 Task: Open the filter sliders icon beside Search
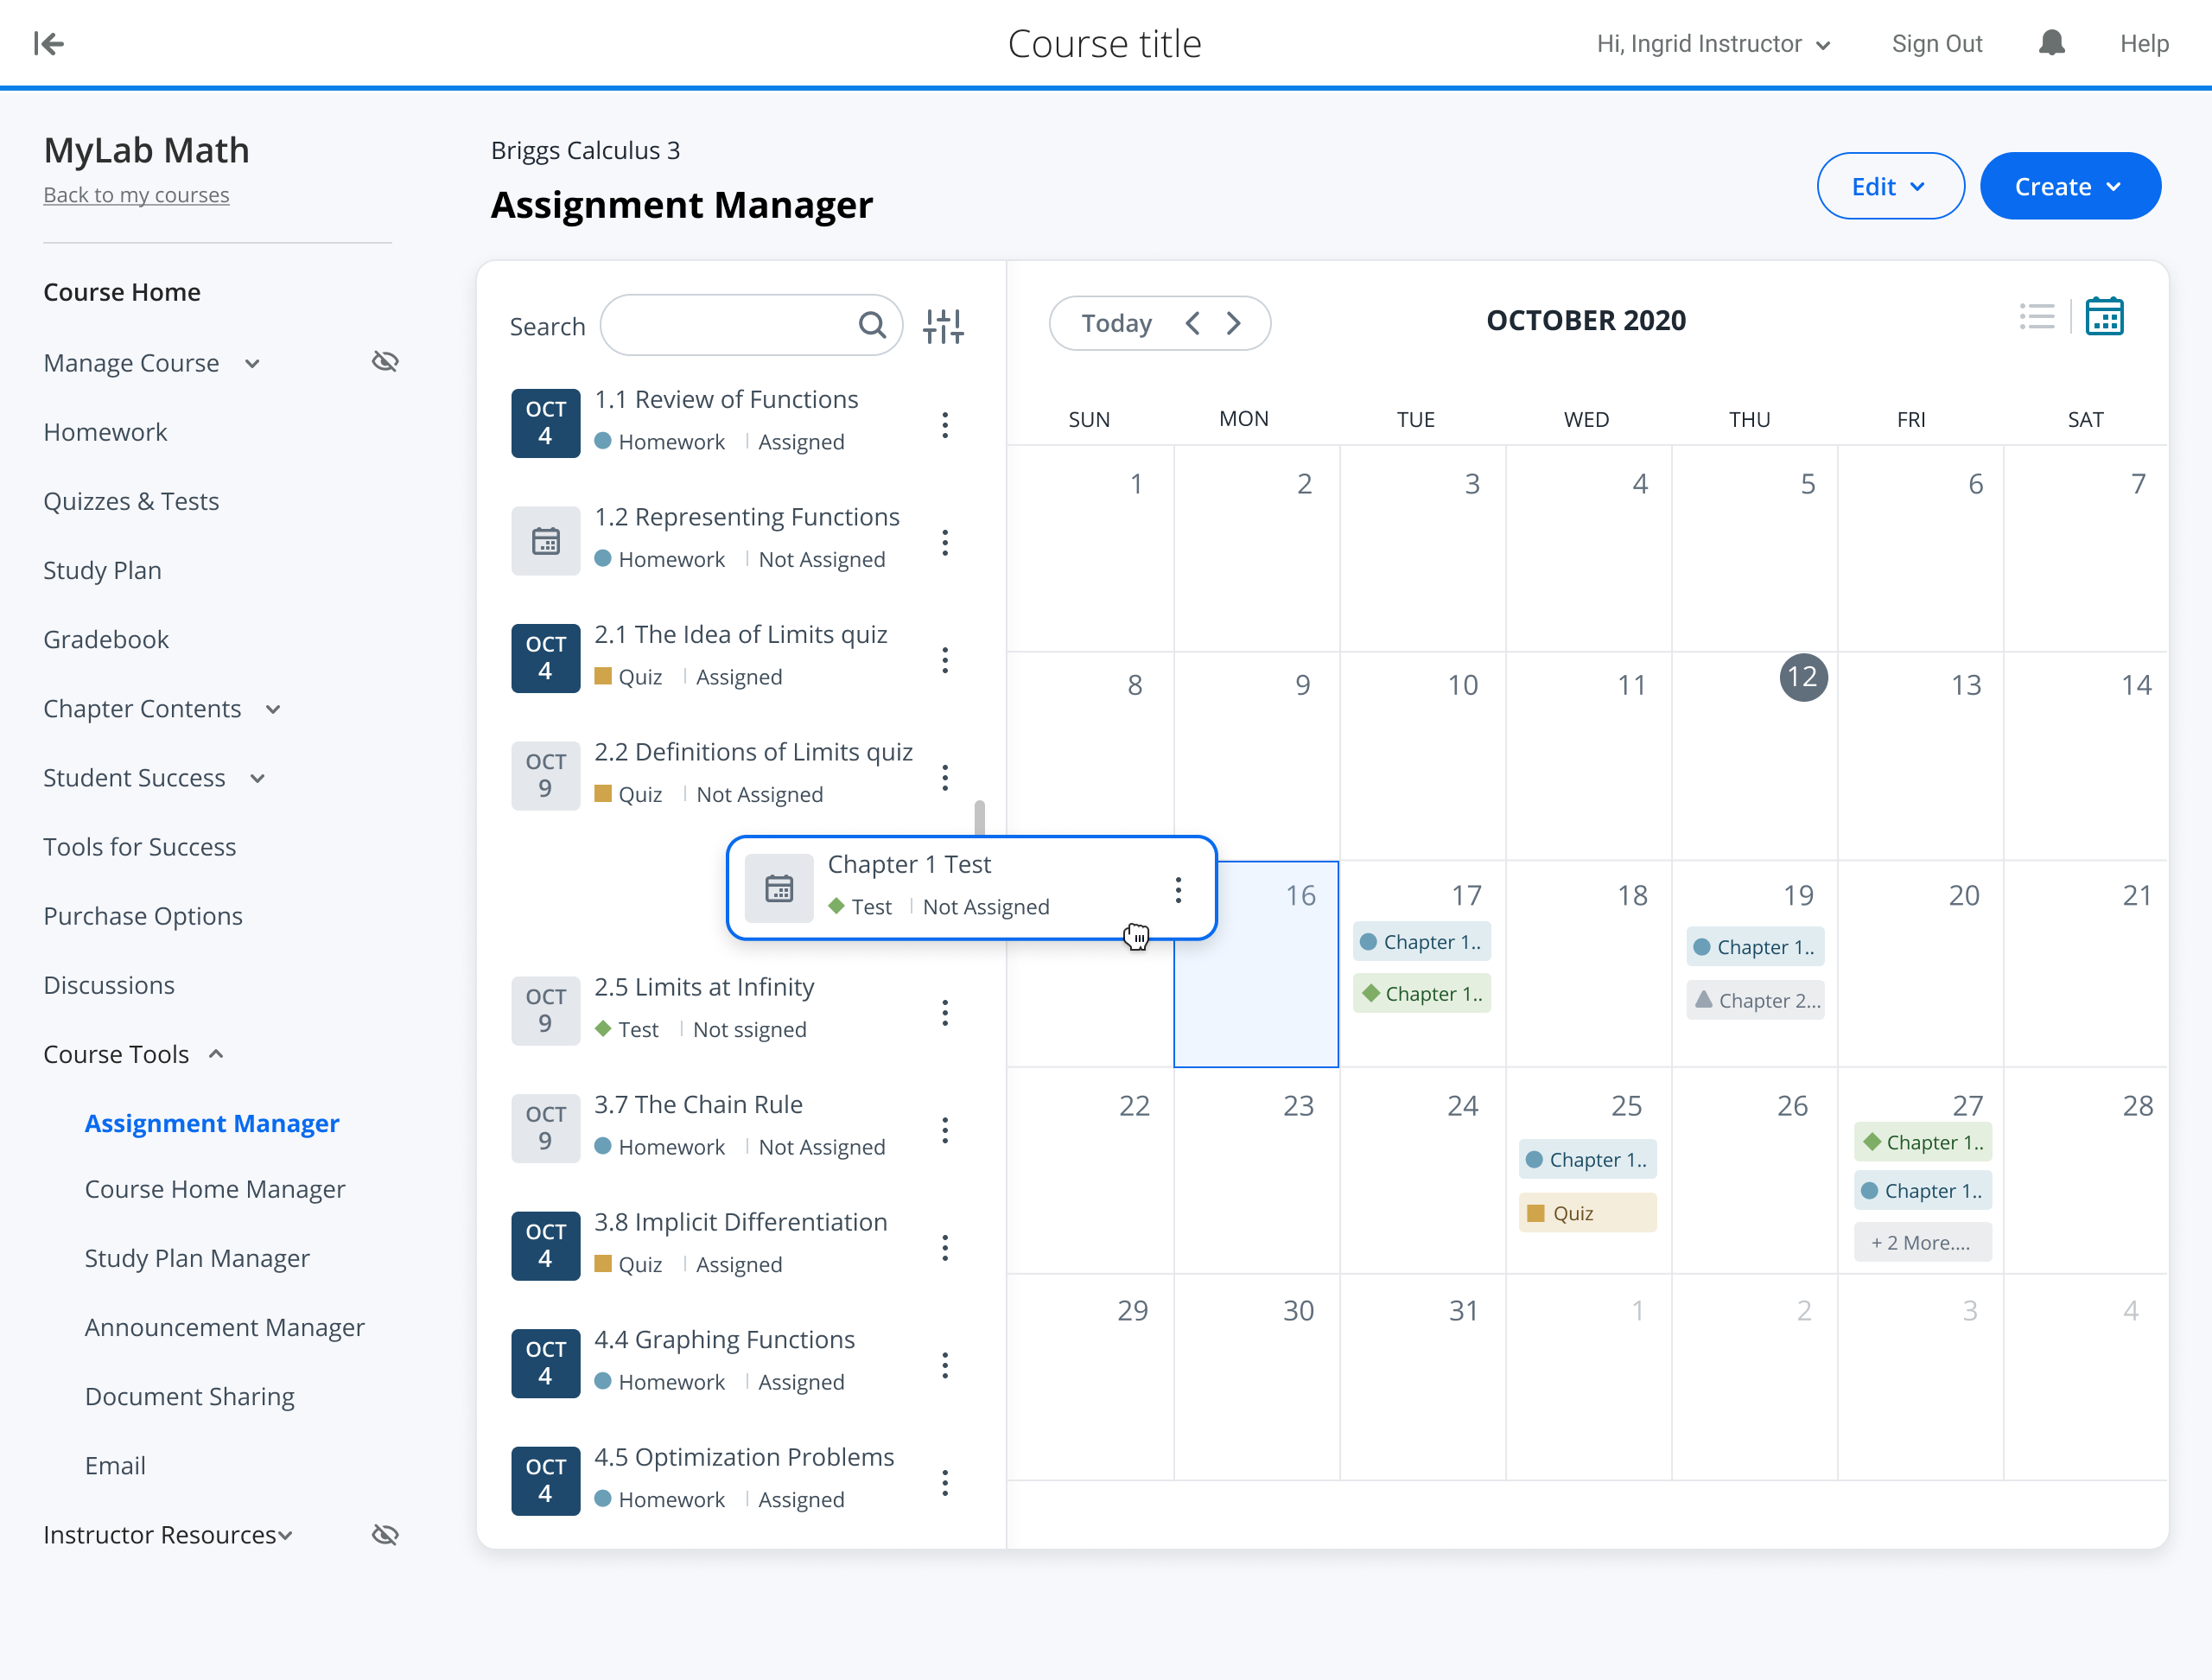[x=943, y=326]
